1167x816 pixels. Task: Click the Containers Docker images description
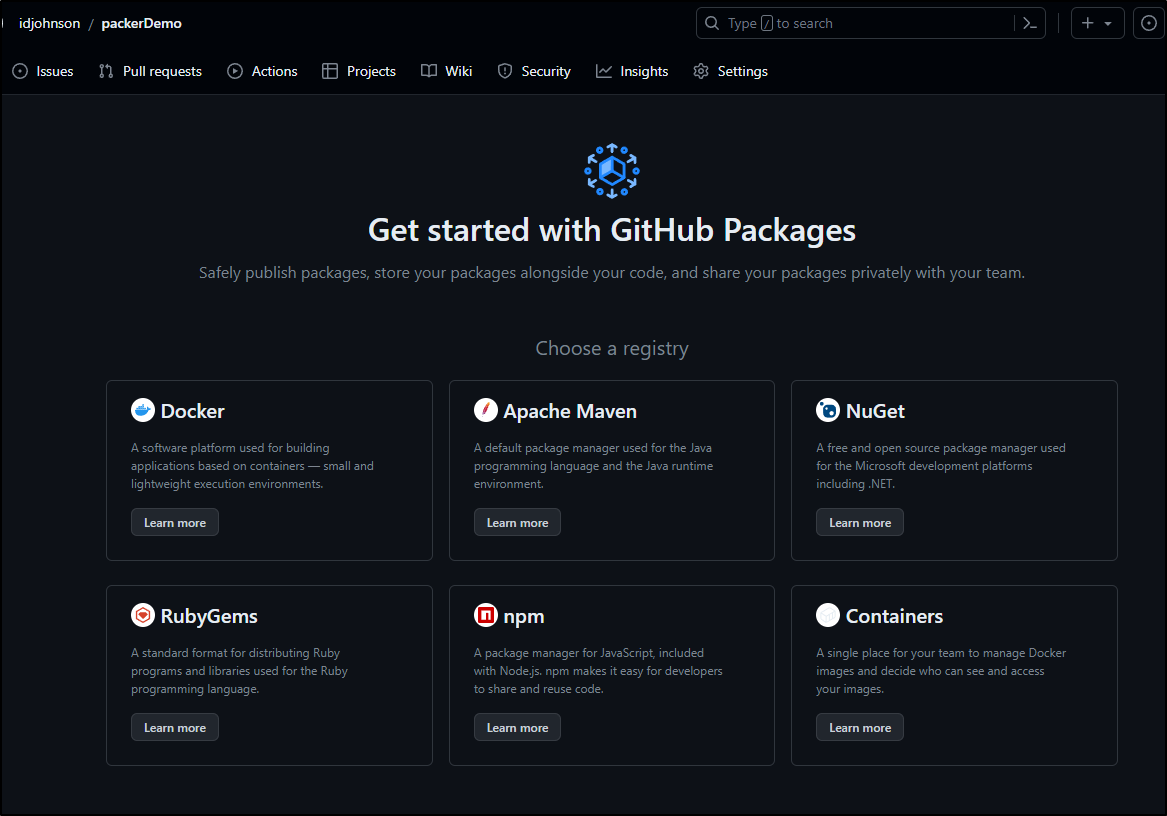point(941,671)
